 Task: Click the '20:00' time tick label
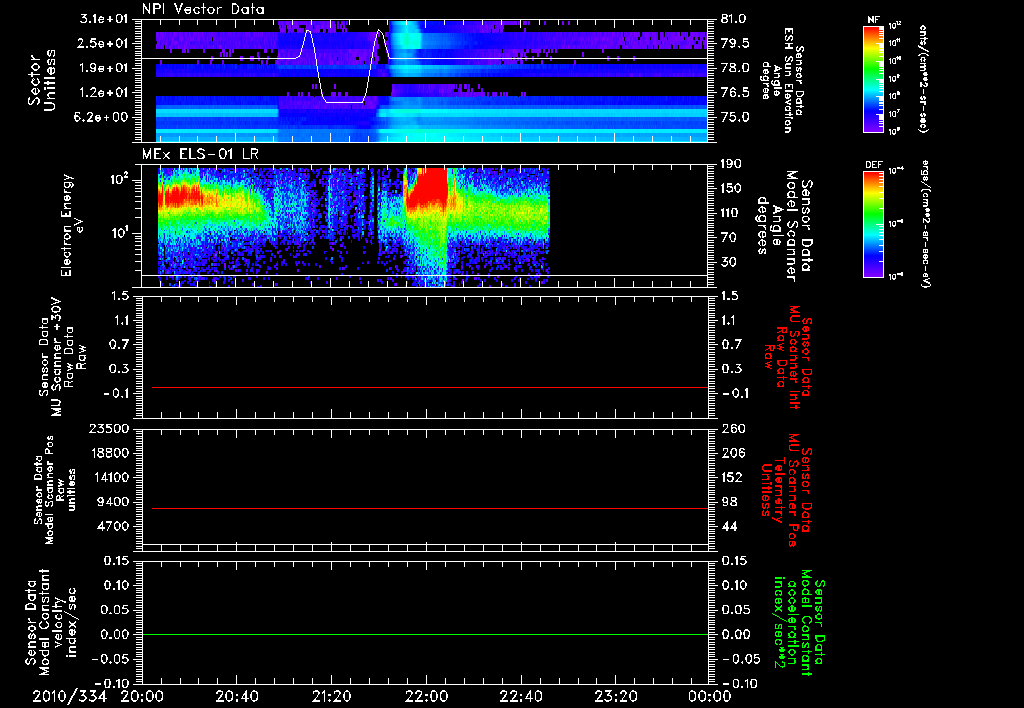142,696
